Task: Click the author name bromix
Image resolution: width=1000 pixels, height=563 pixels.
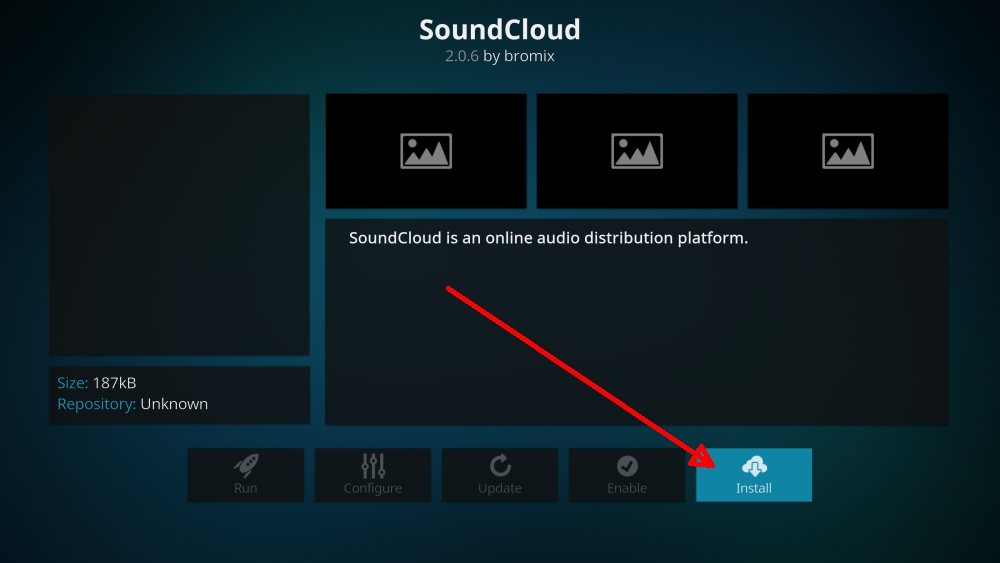Action: point(529,56)
